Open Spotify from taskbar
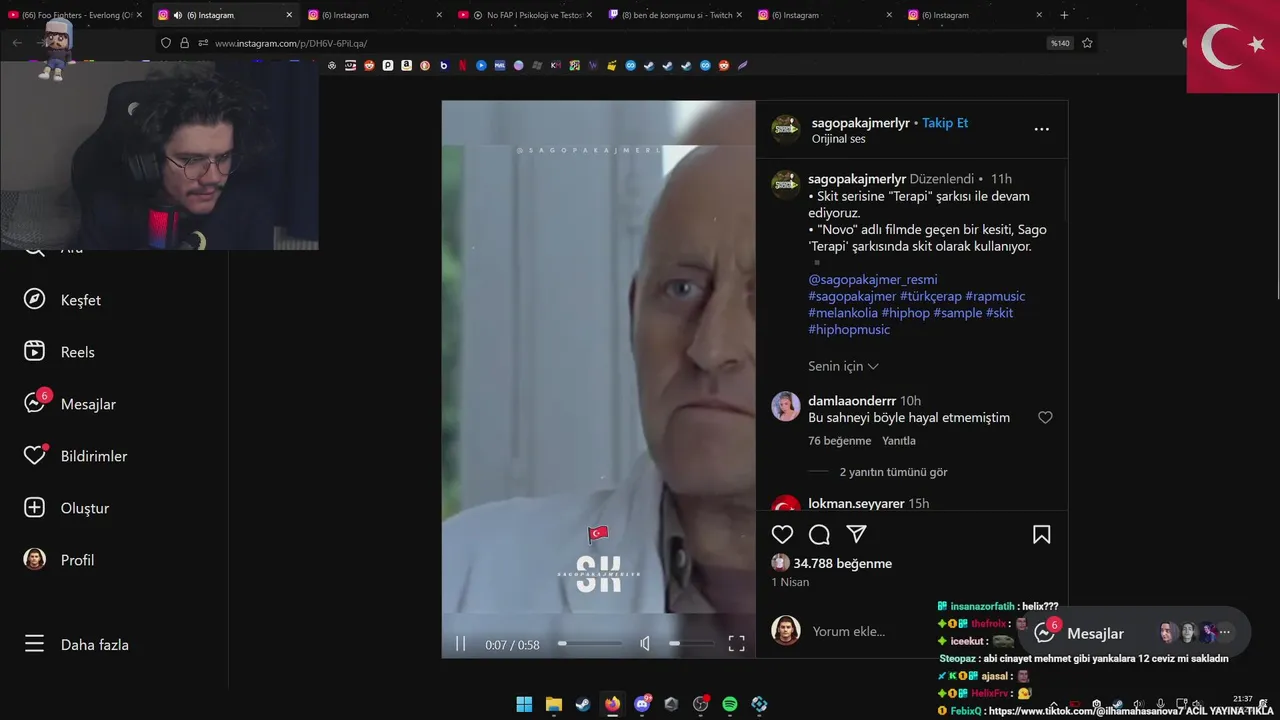Image resolution: width=1280 pixels, height=720 pixels. (730, 704)
